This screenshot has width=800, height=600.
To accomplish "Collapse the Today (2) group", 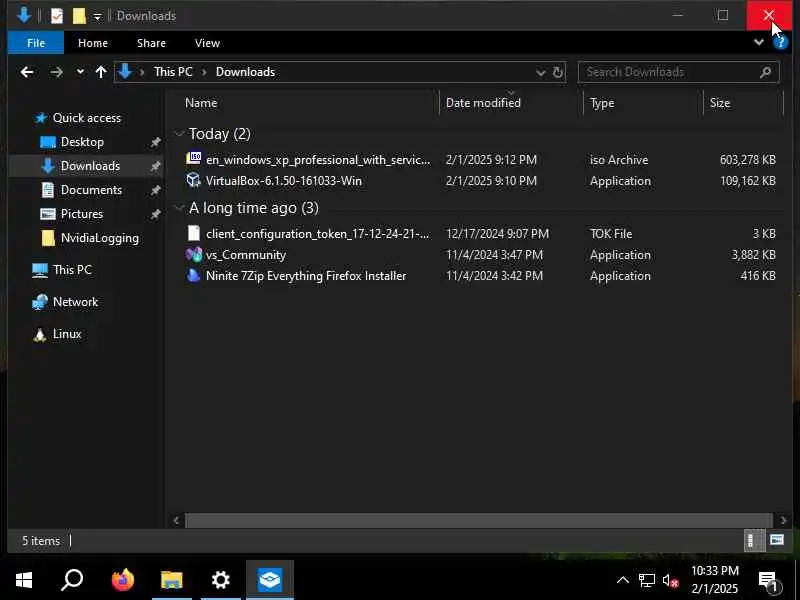I will (x=179, y=134).
